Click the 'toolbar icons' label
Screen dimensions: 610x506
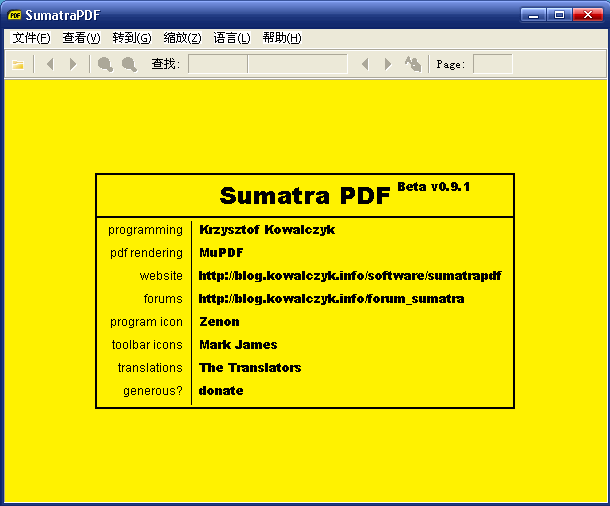pyautogui.click(x=147, y=345)
